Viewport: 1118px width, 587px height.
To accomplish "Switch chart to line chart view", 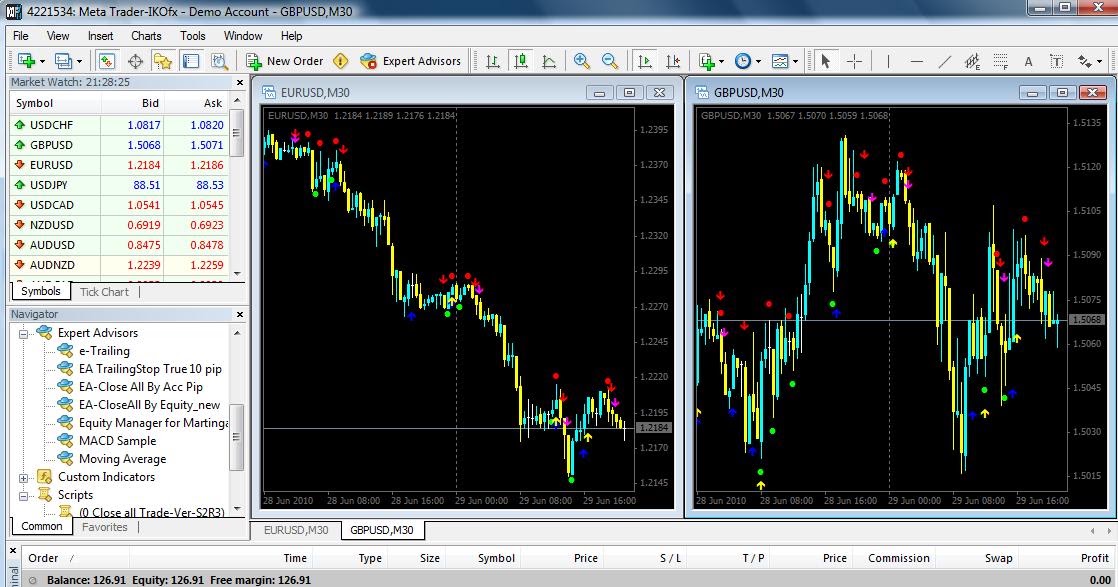I will coord(549,61).
